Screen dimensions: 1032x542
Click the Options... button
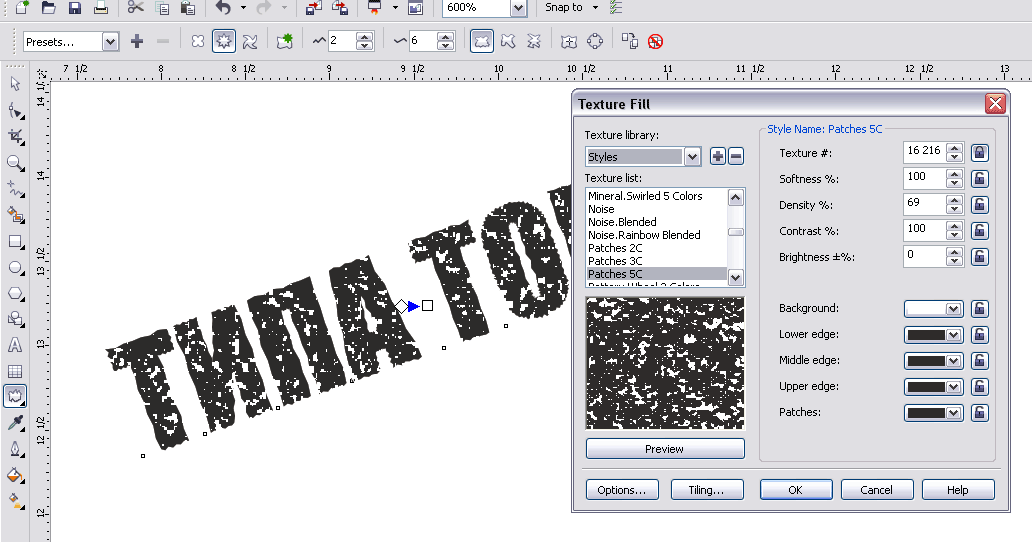(x=622, y=490)
